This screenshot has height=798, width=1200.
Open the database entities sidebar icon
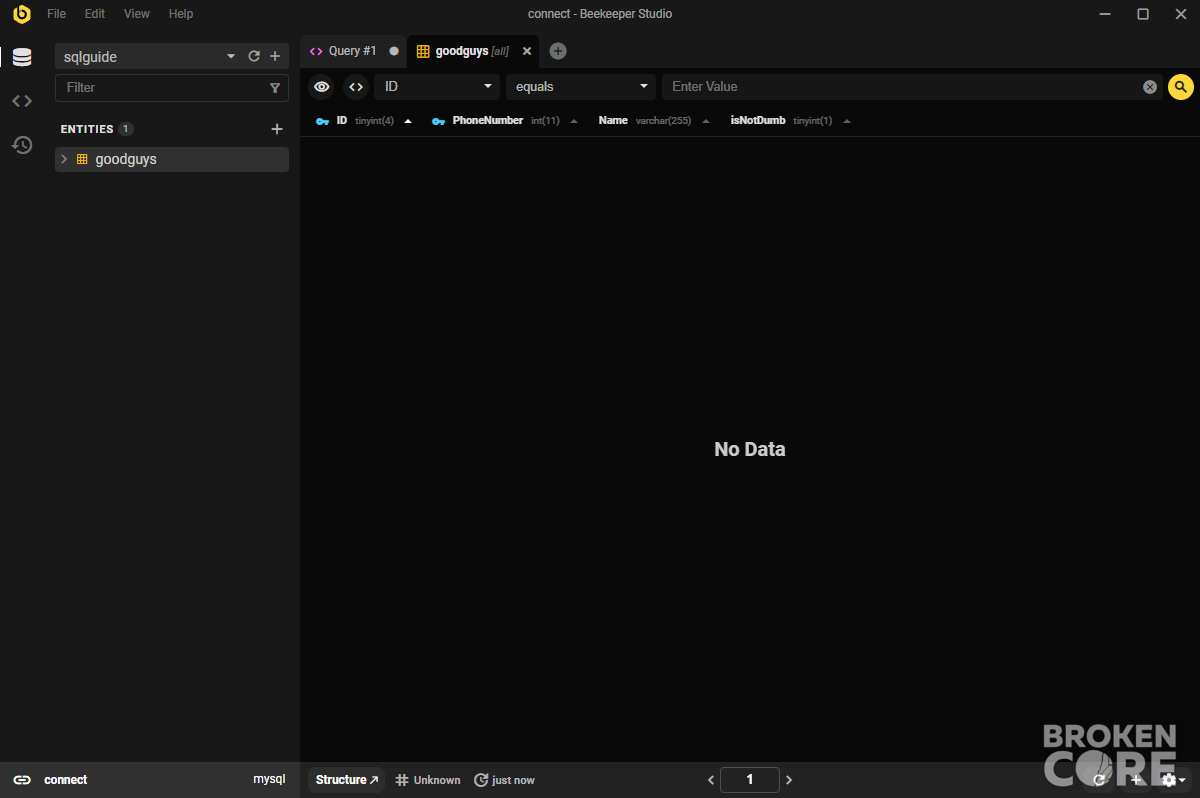click(x=22, y=57)
